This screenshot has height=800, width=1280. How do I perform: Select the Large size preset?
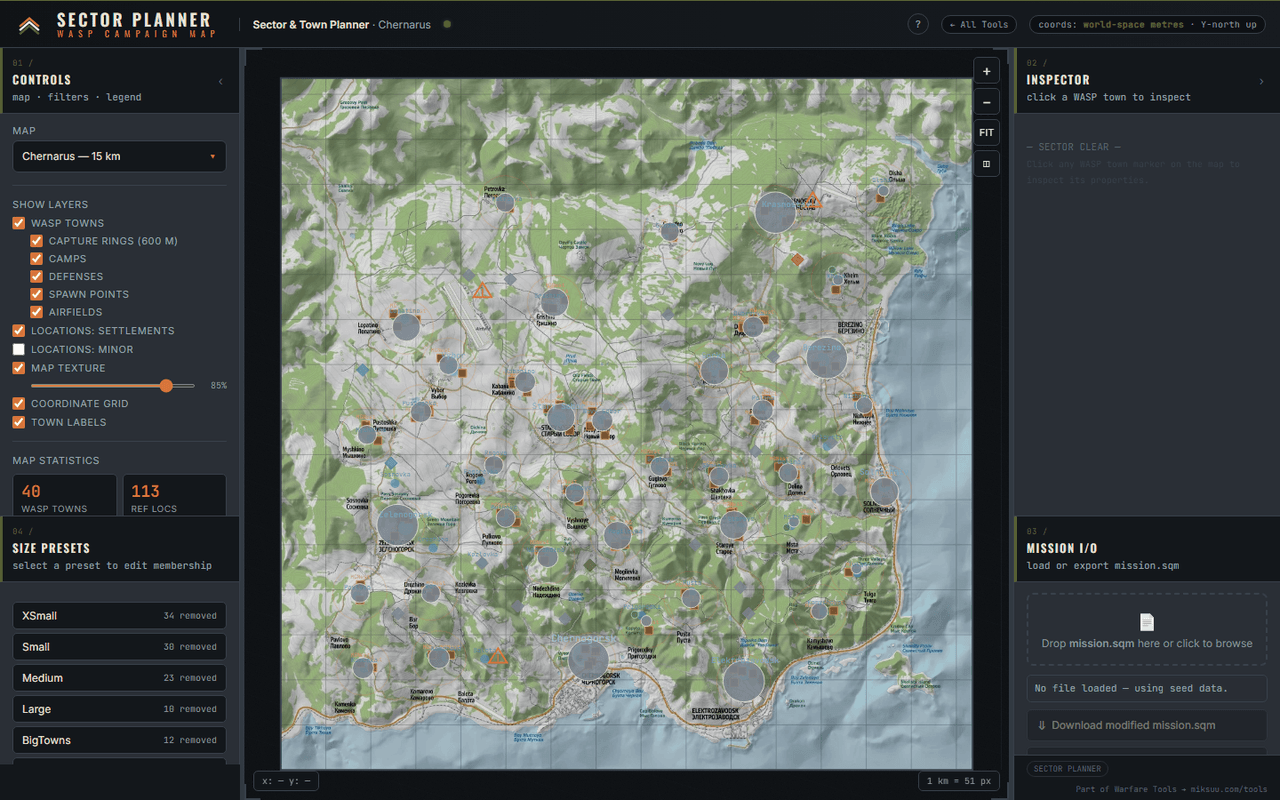coord(119,709)
